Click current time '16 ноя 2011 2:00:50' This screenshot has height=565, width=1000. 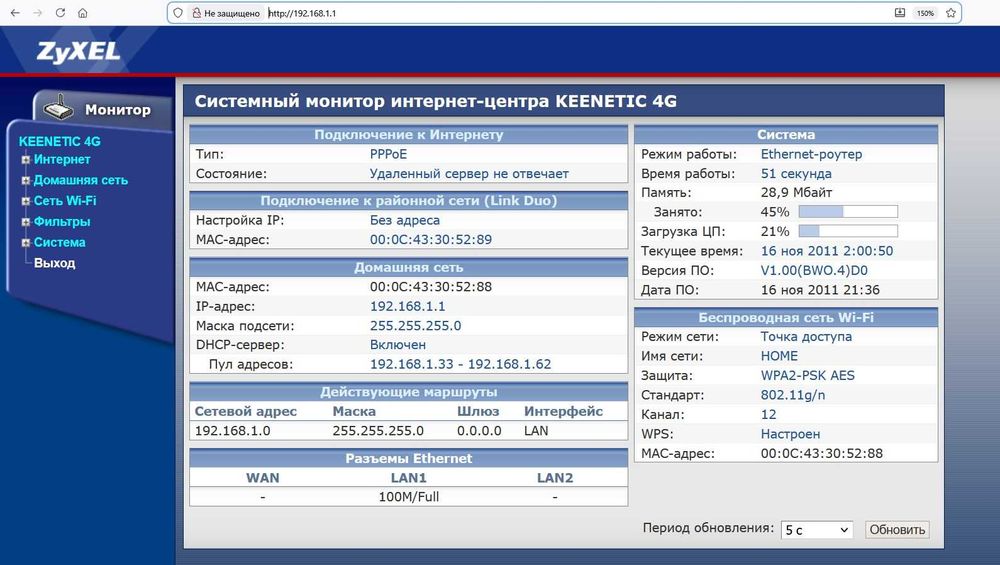[x=827, y=251]
